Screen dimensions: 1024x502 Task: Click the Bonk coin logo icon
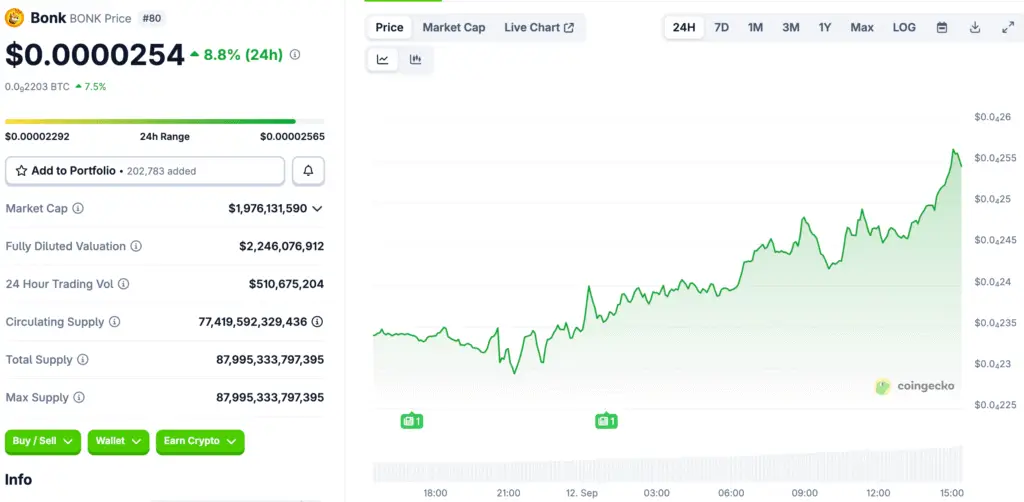tap(14, 18)
